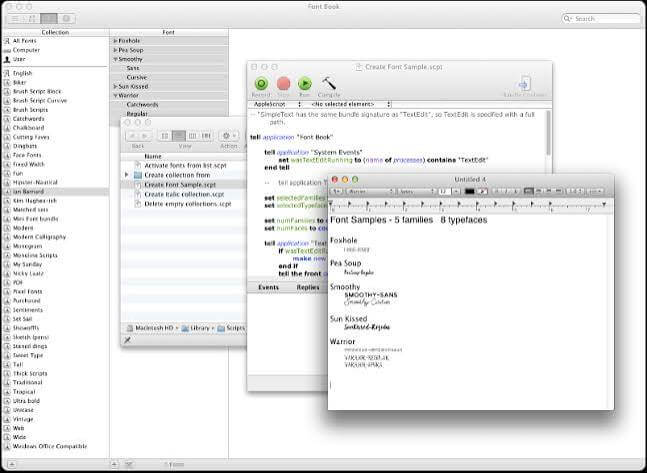647x473 pixels.
Task: Switch Finder to icon view
Action: pos(165,136)
